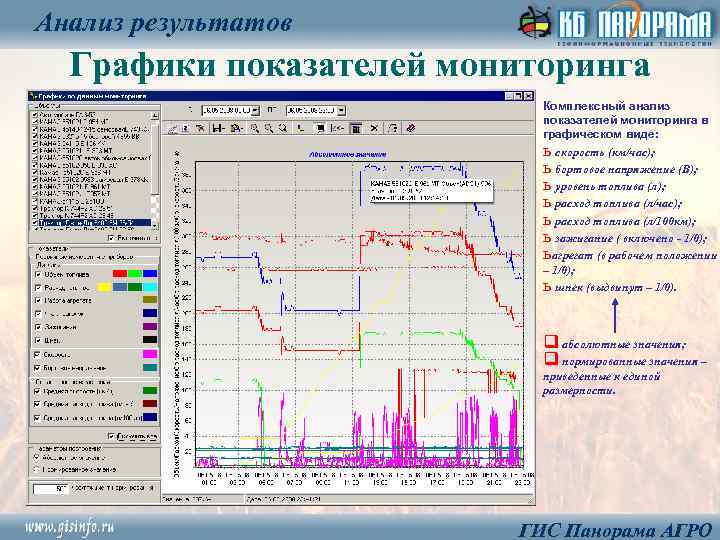Click the arrow-to-bar toolbar icon beside black square
The width and height of the screenshot is (720, 540).
point(338,129)
